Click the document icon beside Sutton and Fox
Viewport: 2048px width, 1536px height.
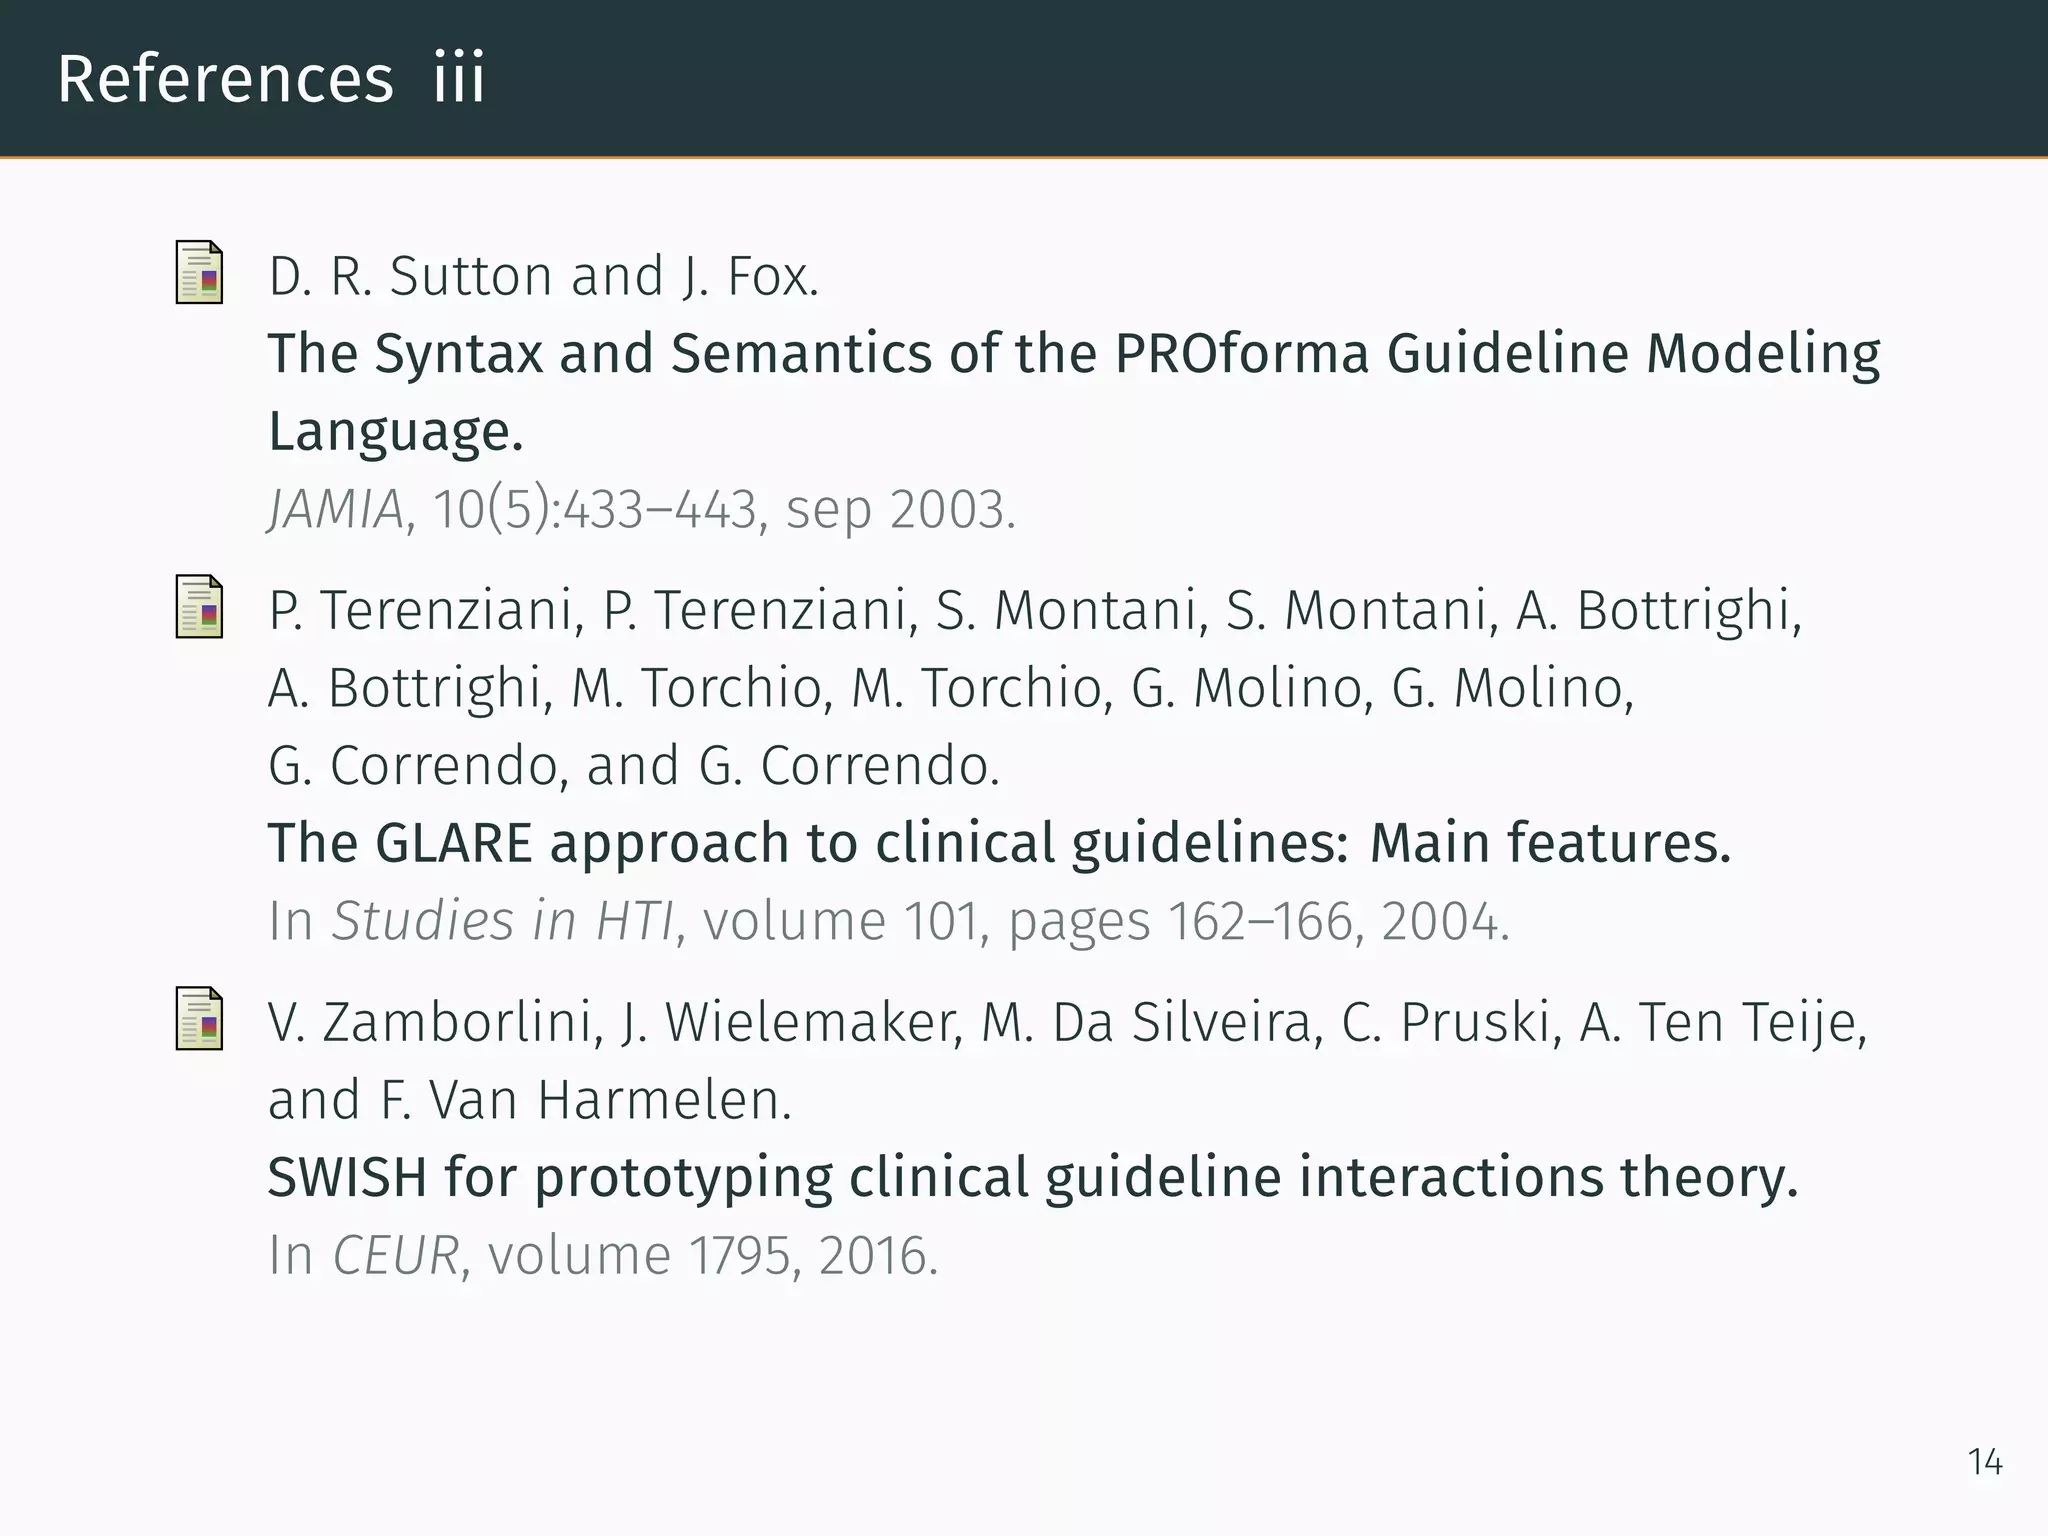coord(199,273)
